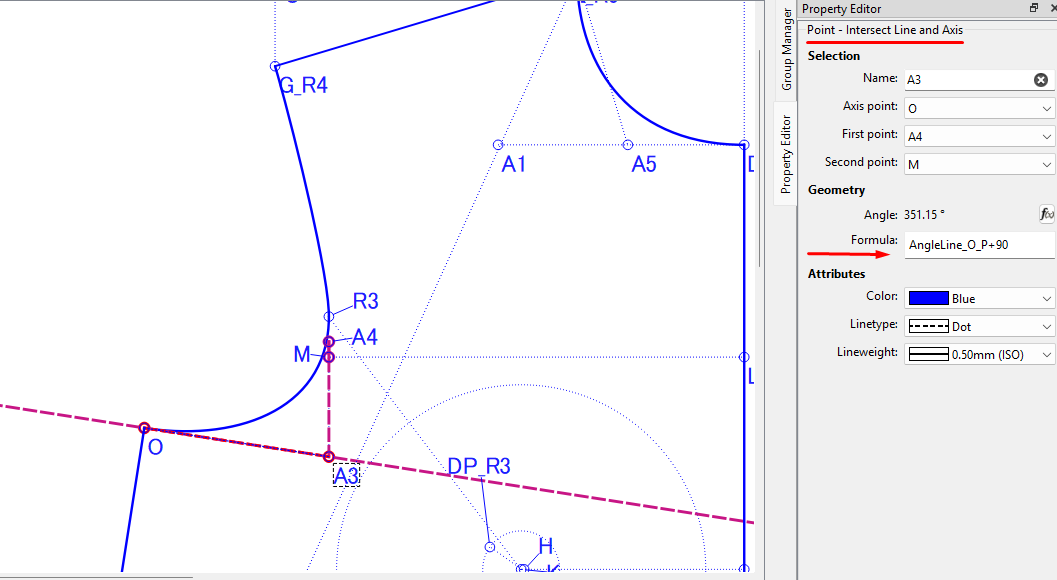Select point O on the drawing canvas
The height and width of the screenshot is (580, 1057).
(144, 428)
